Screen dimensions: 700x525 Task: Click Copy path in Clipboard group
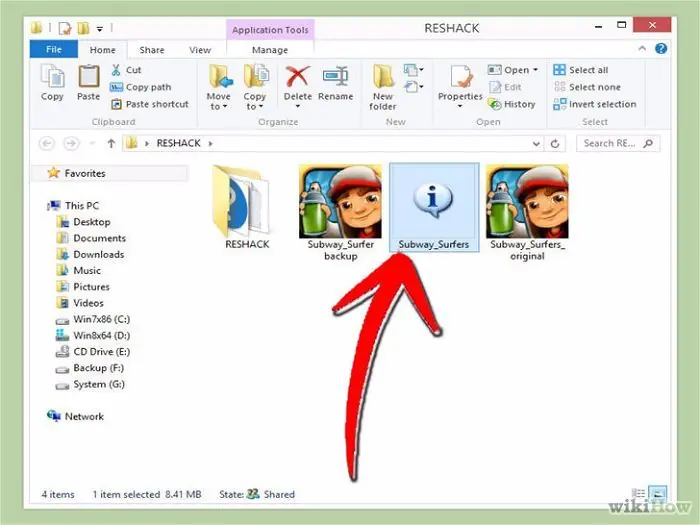(x=141, y=87)
